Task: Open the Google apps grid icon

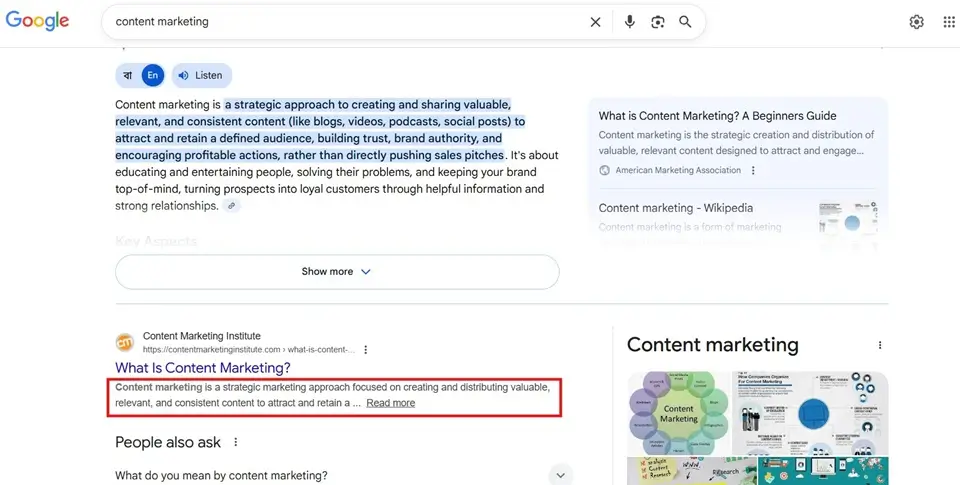Action: pyautogui.click(x=949, y=22)
